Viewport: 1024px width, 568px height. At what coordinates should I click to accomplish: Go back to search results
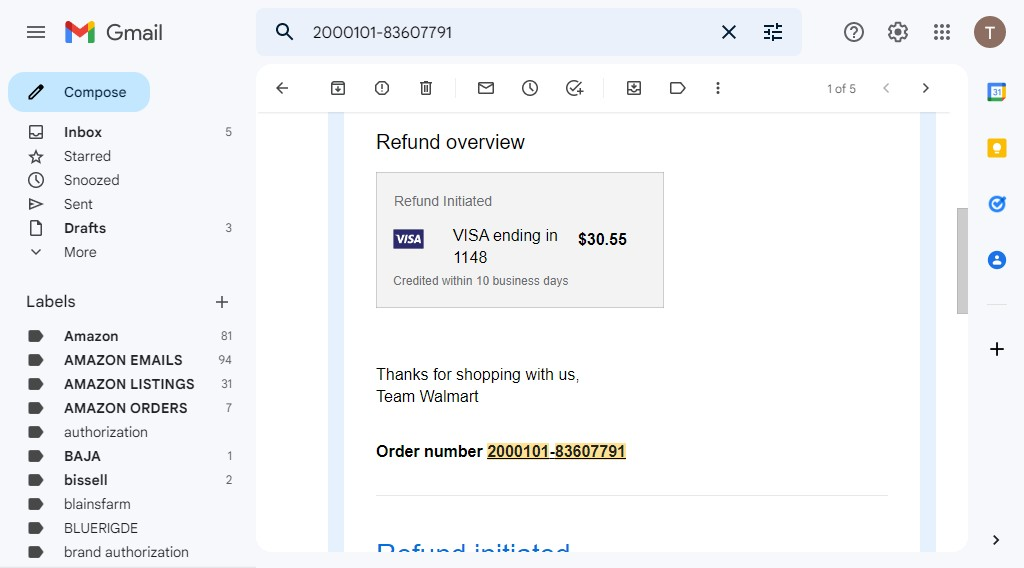282,88
